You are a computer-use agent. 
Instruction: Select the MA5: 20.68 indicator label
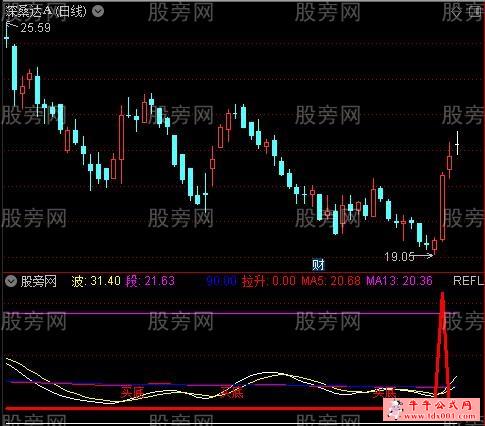[331, 281]
